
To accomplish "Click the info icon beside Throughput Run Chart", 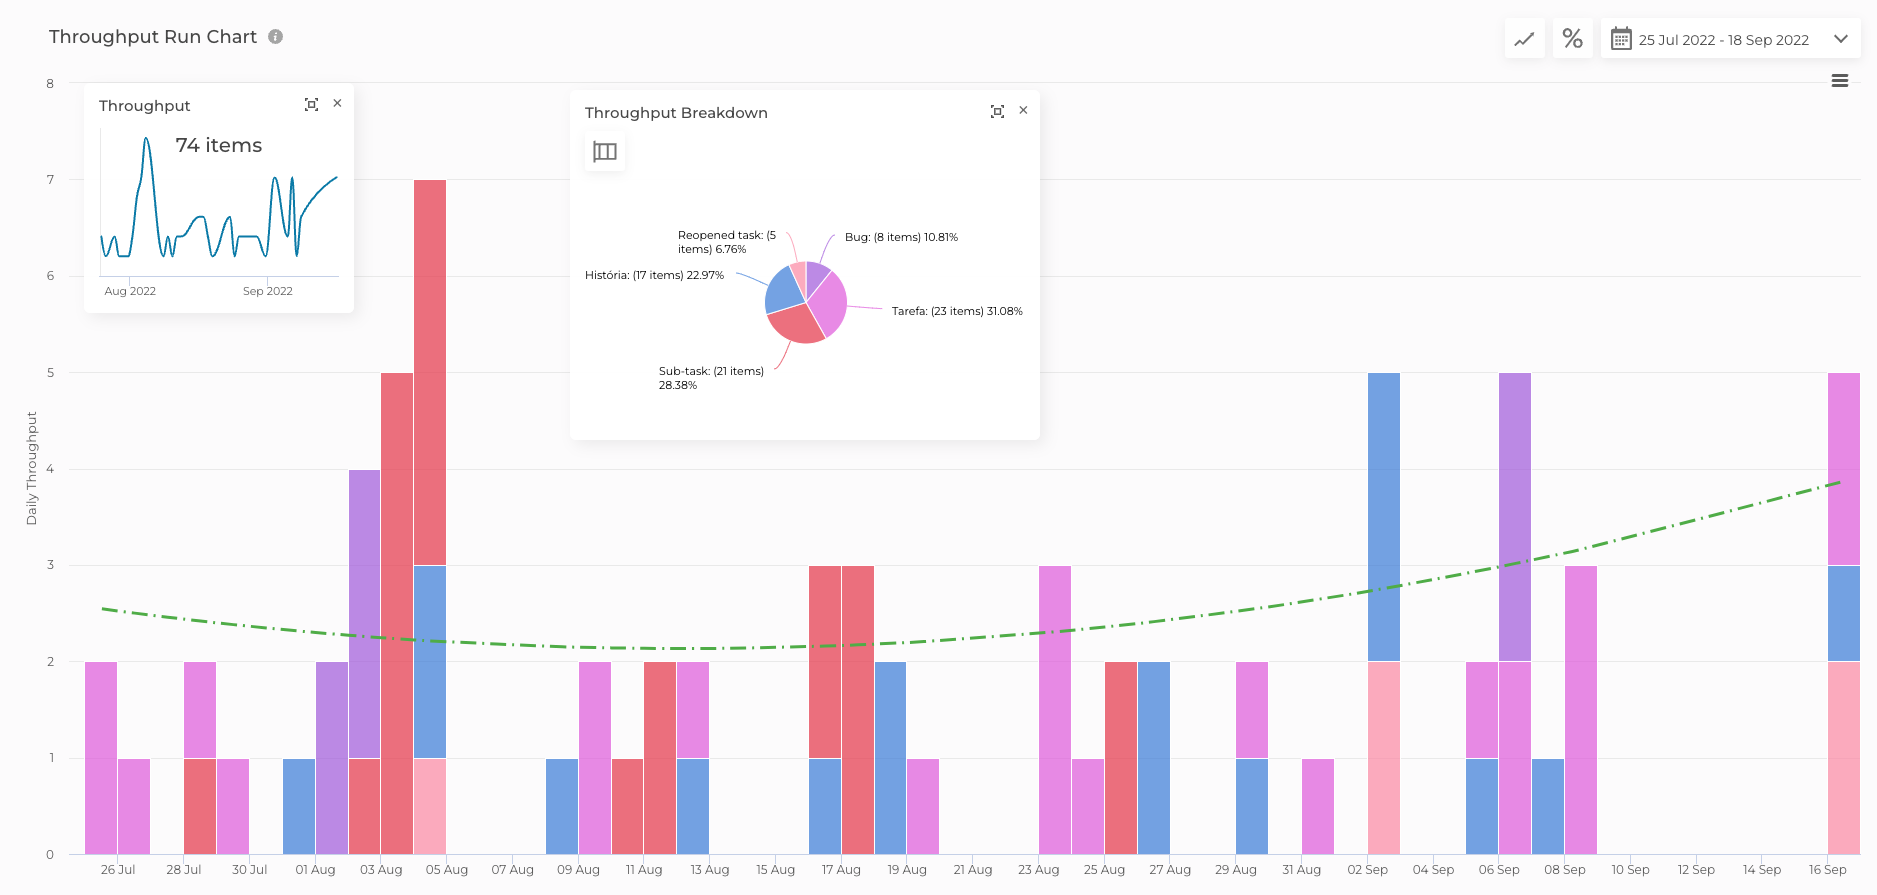I will tap(276, 37).
